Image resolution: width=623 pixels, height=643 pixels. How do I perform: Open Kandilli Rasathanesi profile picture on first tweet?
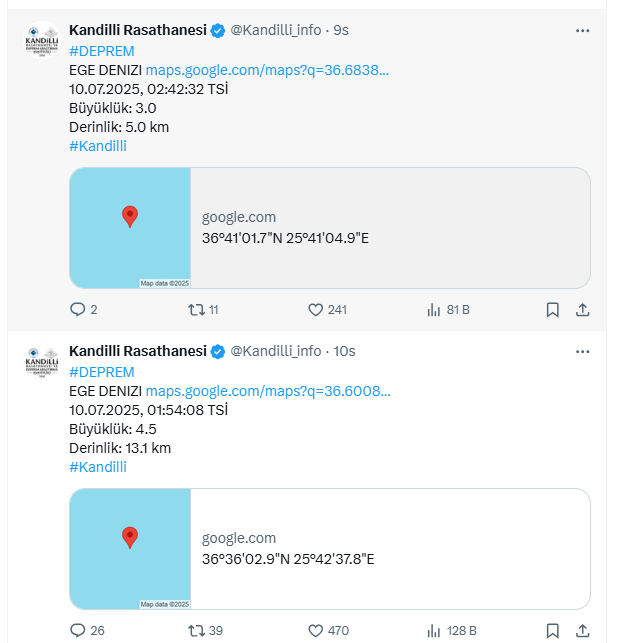[x=42, y=41]
